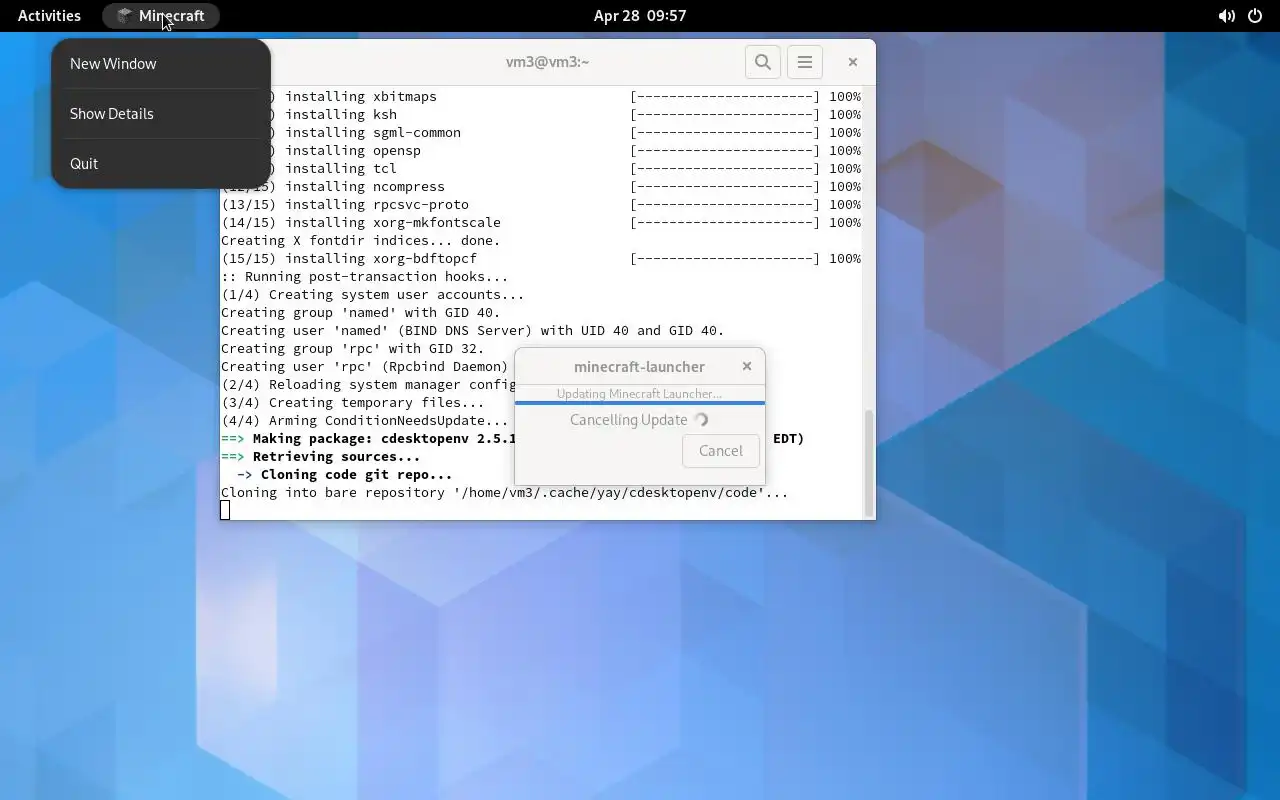
Task: Click 'installing rpcsvc-proto' line
Action: point(345,205)
